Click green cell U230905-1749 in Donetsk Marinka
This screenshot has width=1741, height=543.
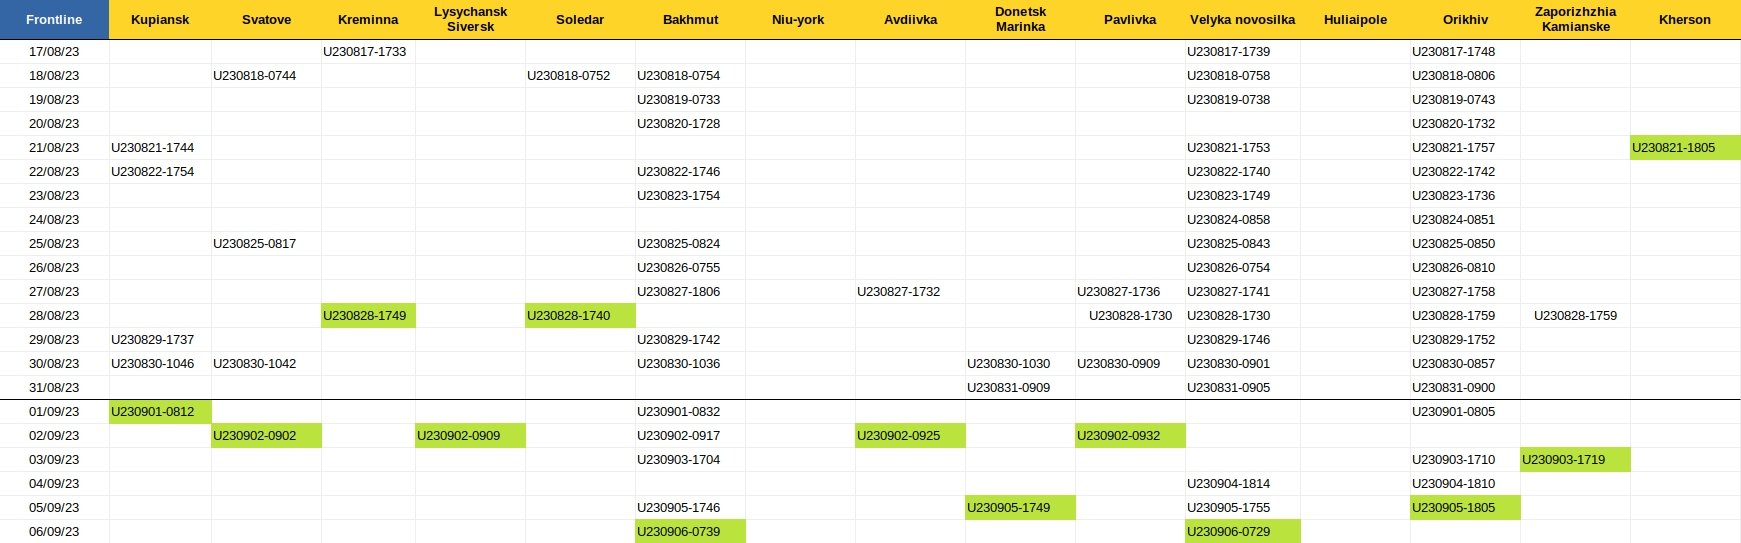coord(1020,508)
